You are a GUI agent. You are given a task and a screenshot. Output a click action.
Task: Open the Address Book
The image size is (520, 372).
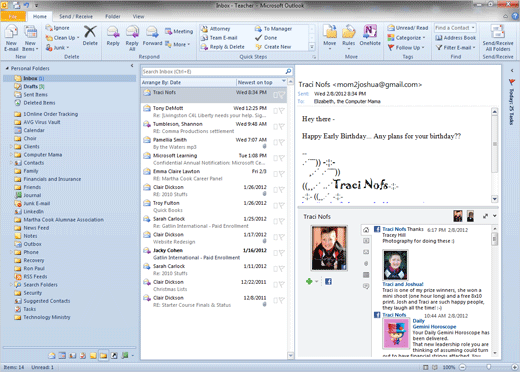[x=456, y=38]
